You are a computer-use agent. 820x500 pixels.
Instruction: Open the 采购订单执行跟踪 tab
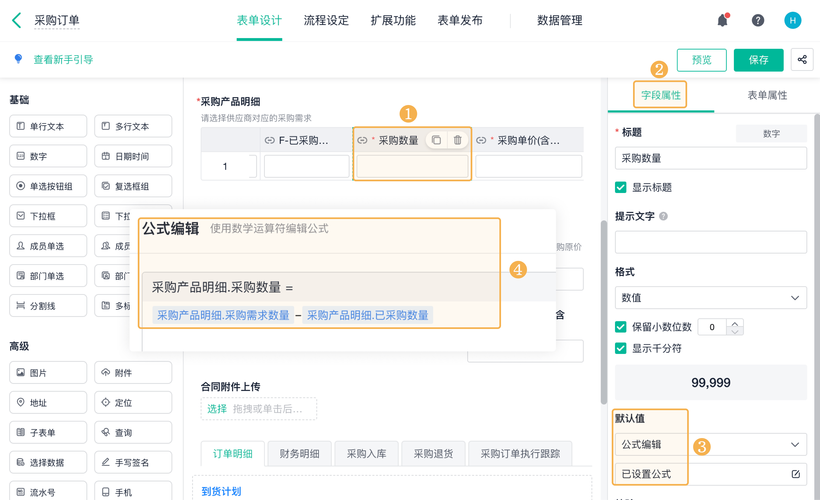(520, 453)
